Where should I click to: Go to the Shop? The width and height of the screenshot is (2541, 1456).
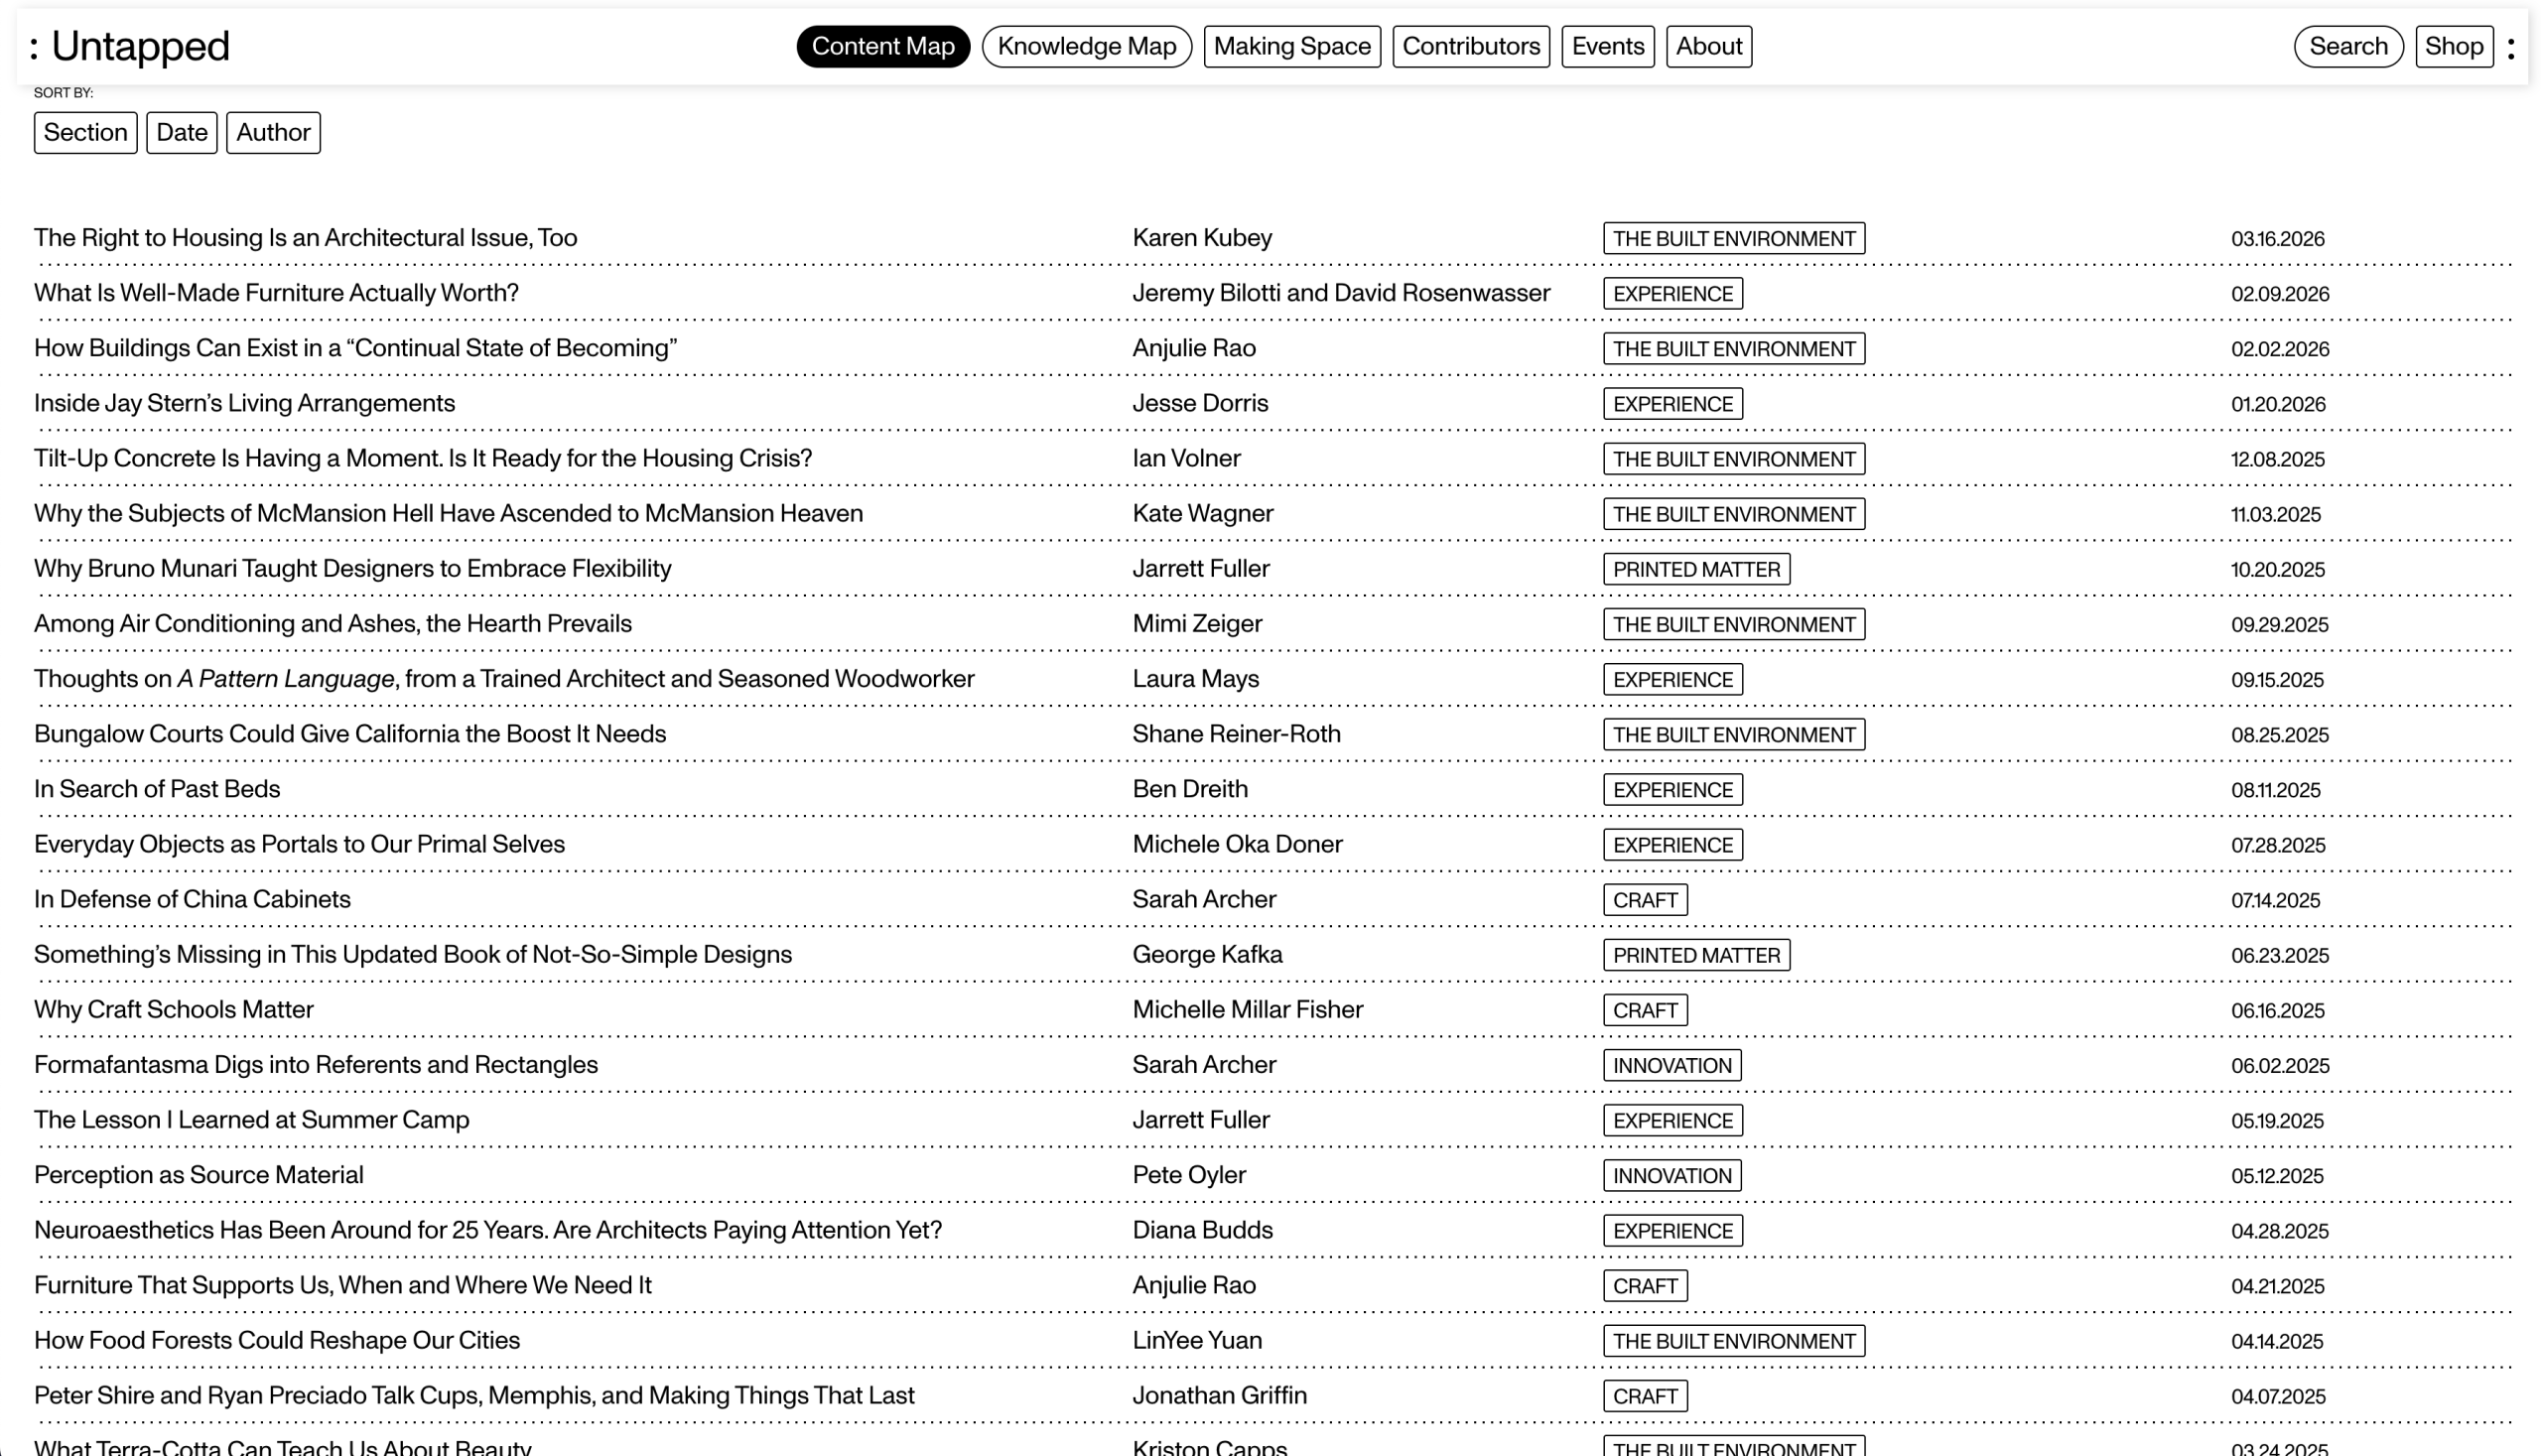(x=2453, y=46)
